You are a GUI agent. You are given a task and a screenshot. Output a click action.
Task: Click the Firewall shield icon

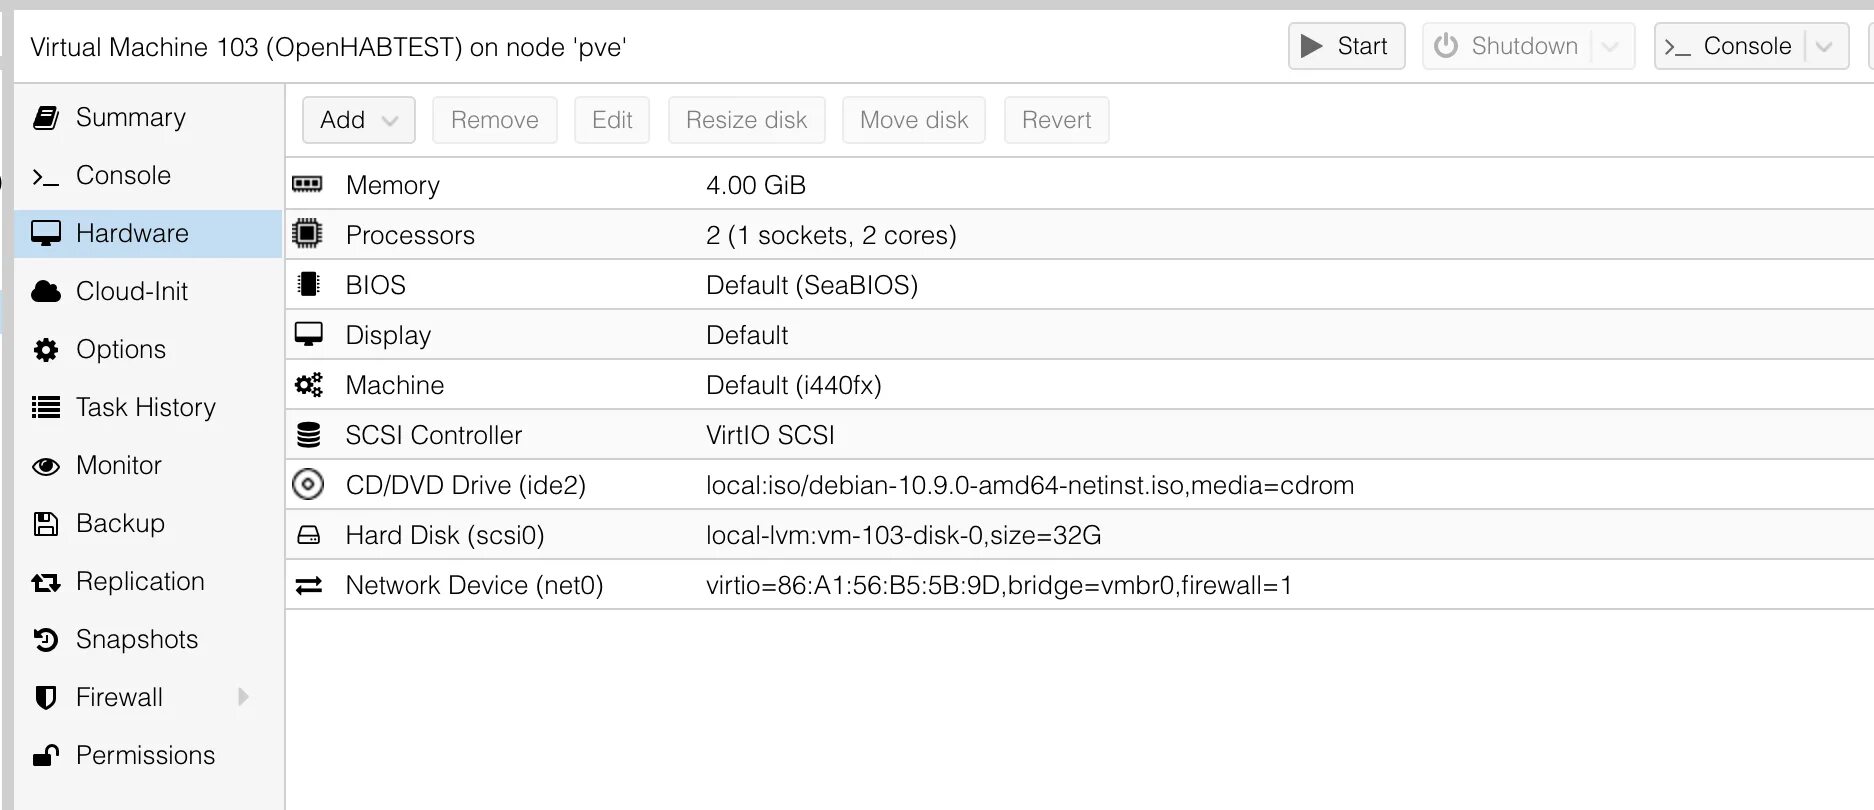tap(46, 698)
